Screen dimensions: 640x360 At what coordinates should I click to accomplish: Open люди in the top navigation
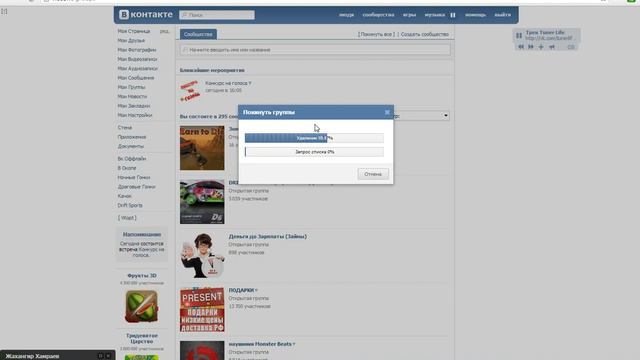tap(347, 15)
